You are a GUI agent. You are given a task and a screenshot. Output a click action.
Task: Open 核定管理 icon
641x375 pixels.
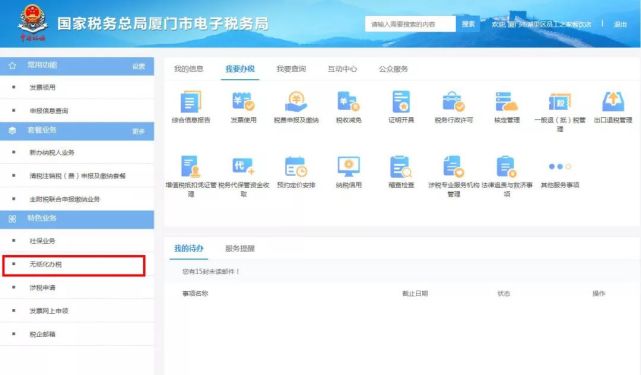pos(507,101)
